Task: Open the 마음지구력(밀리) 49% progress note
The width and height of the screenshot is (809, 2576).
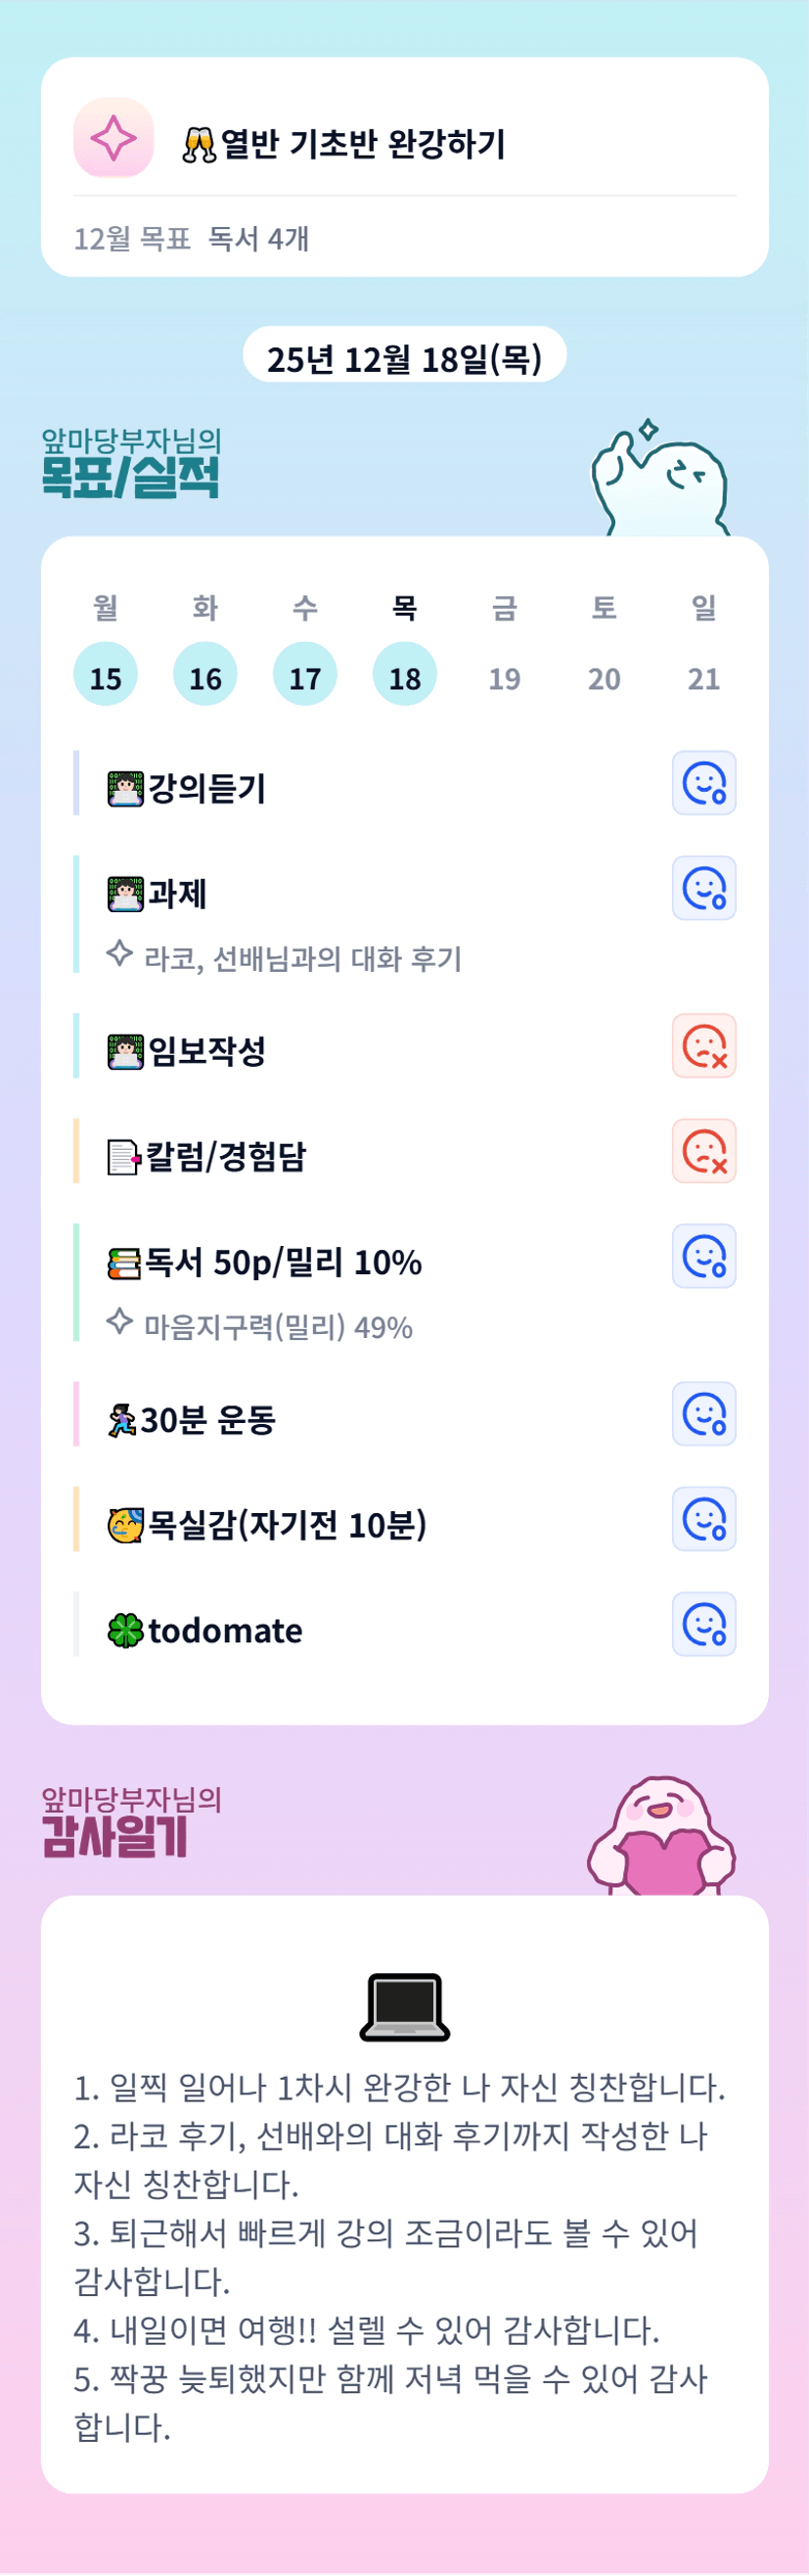Action: (x=277, y=1326)
